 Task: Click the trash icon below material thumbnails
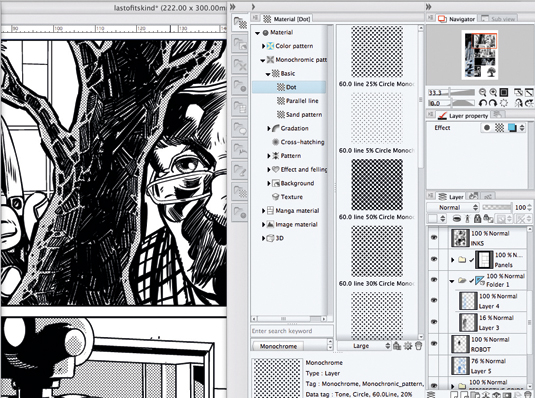click(x=418, y=346)
